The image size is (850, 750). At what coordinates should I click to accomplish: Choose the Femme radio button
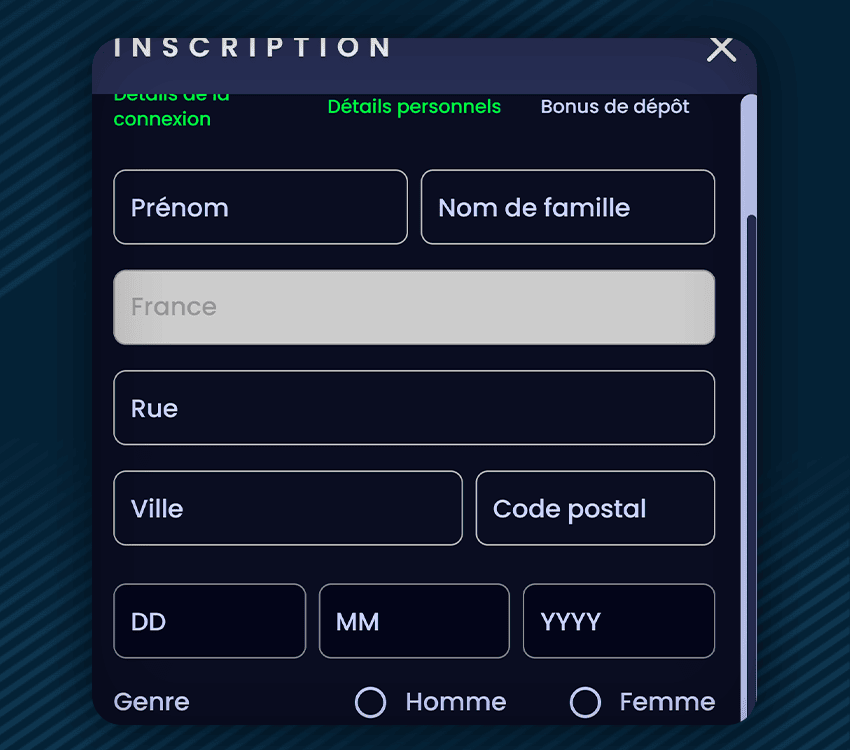[x=585, y=702]
